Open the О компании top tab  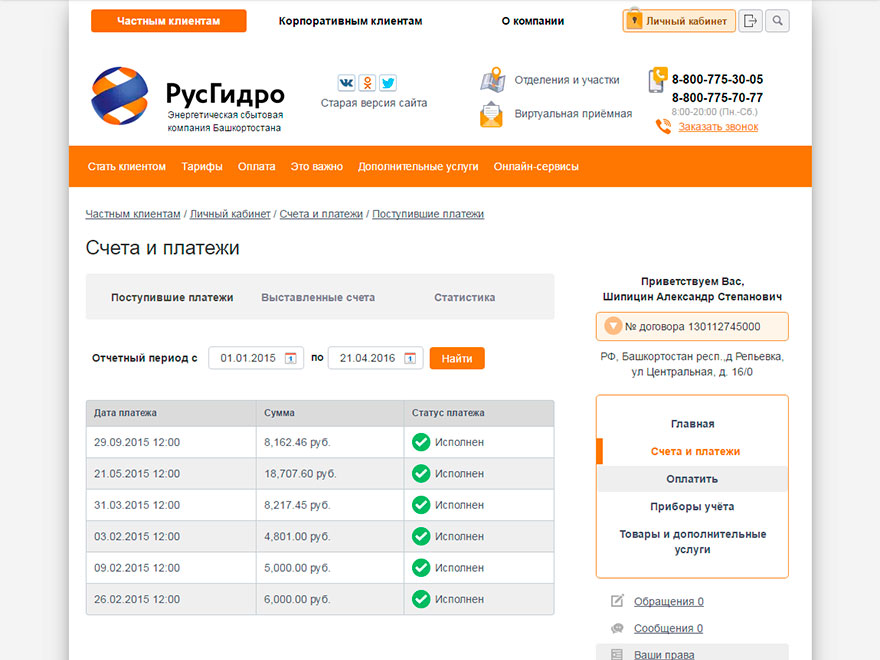point(533,21)
